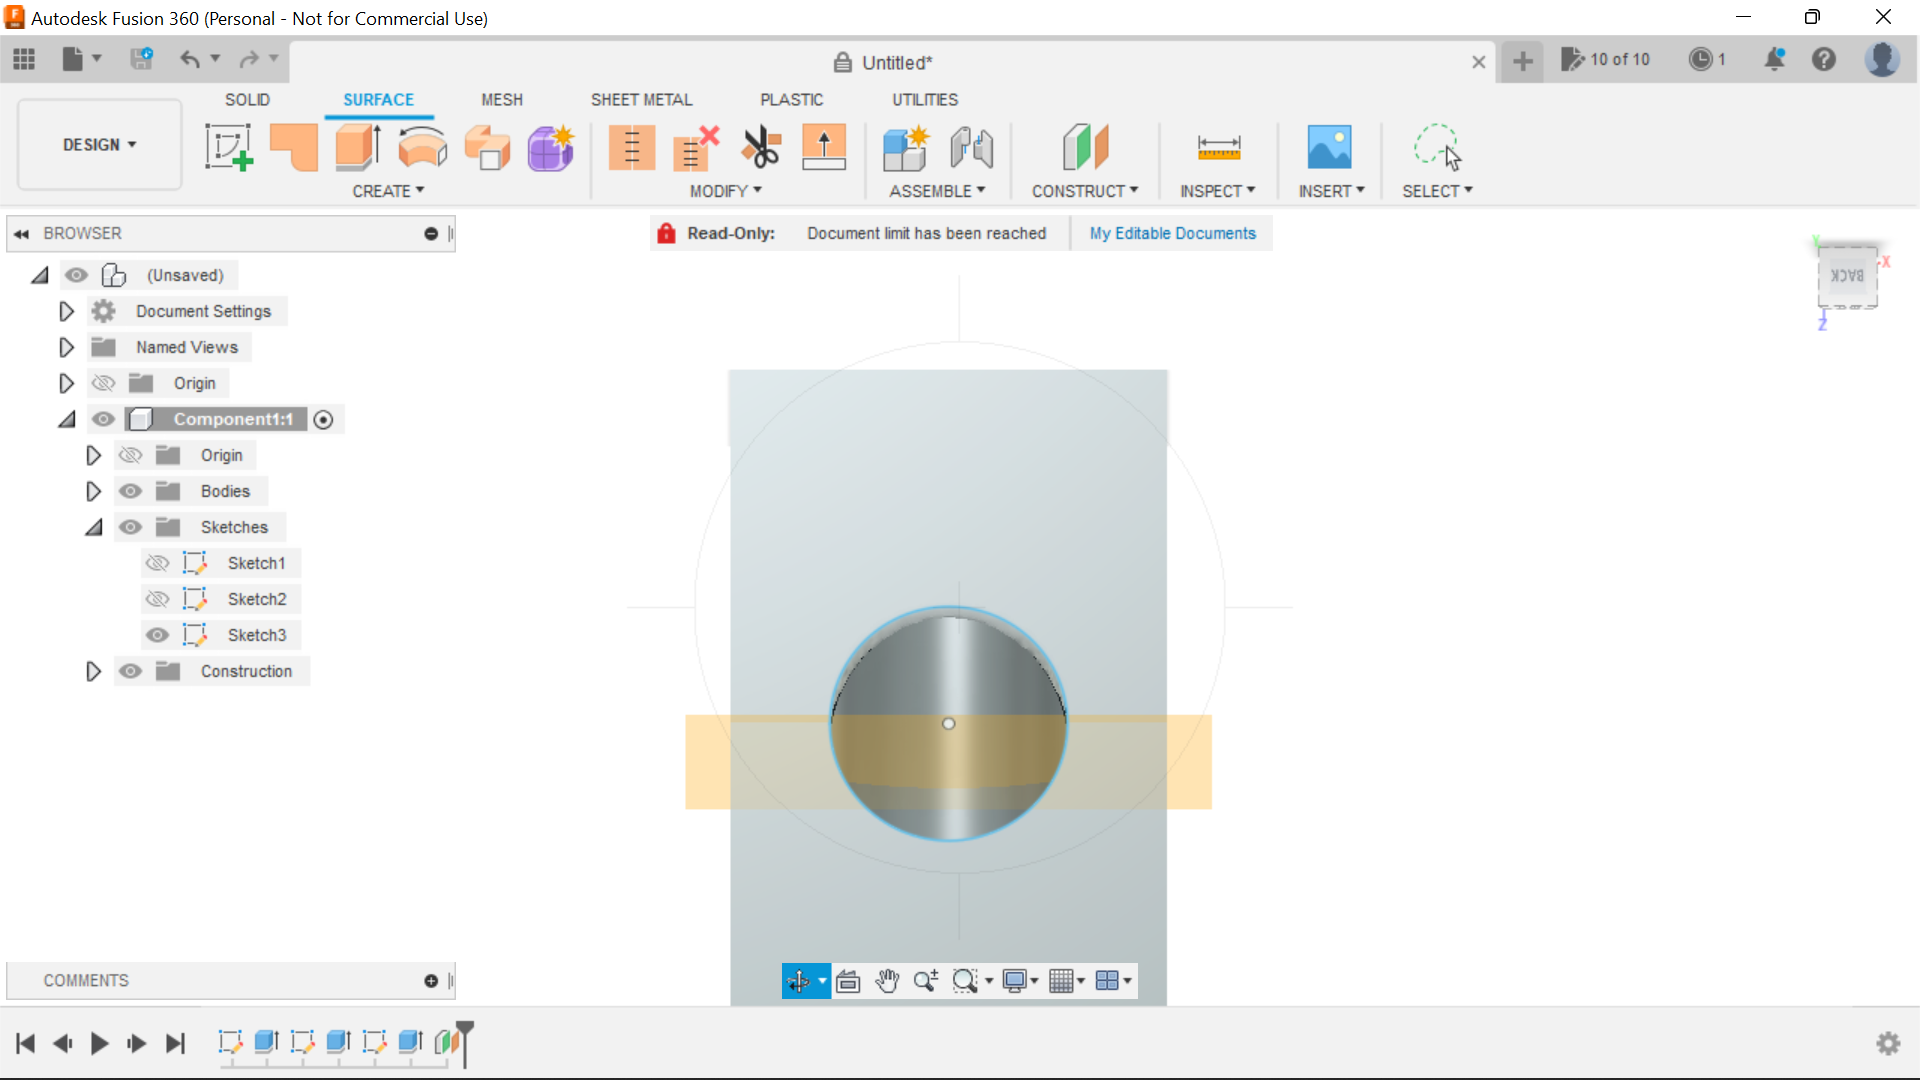Open My Editable Documents link
This screenshot has width=1920, height=1080.
click(1172, 233)
